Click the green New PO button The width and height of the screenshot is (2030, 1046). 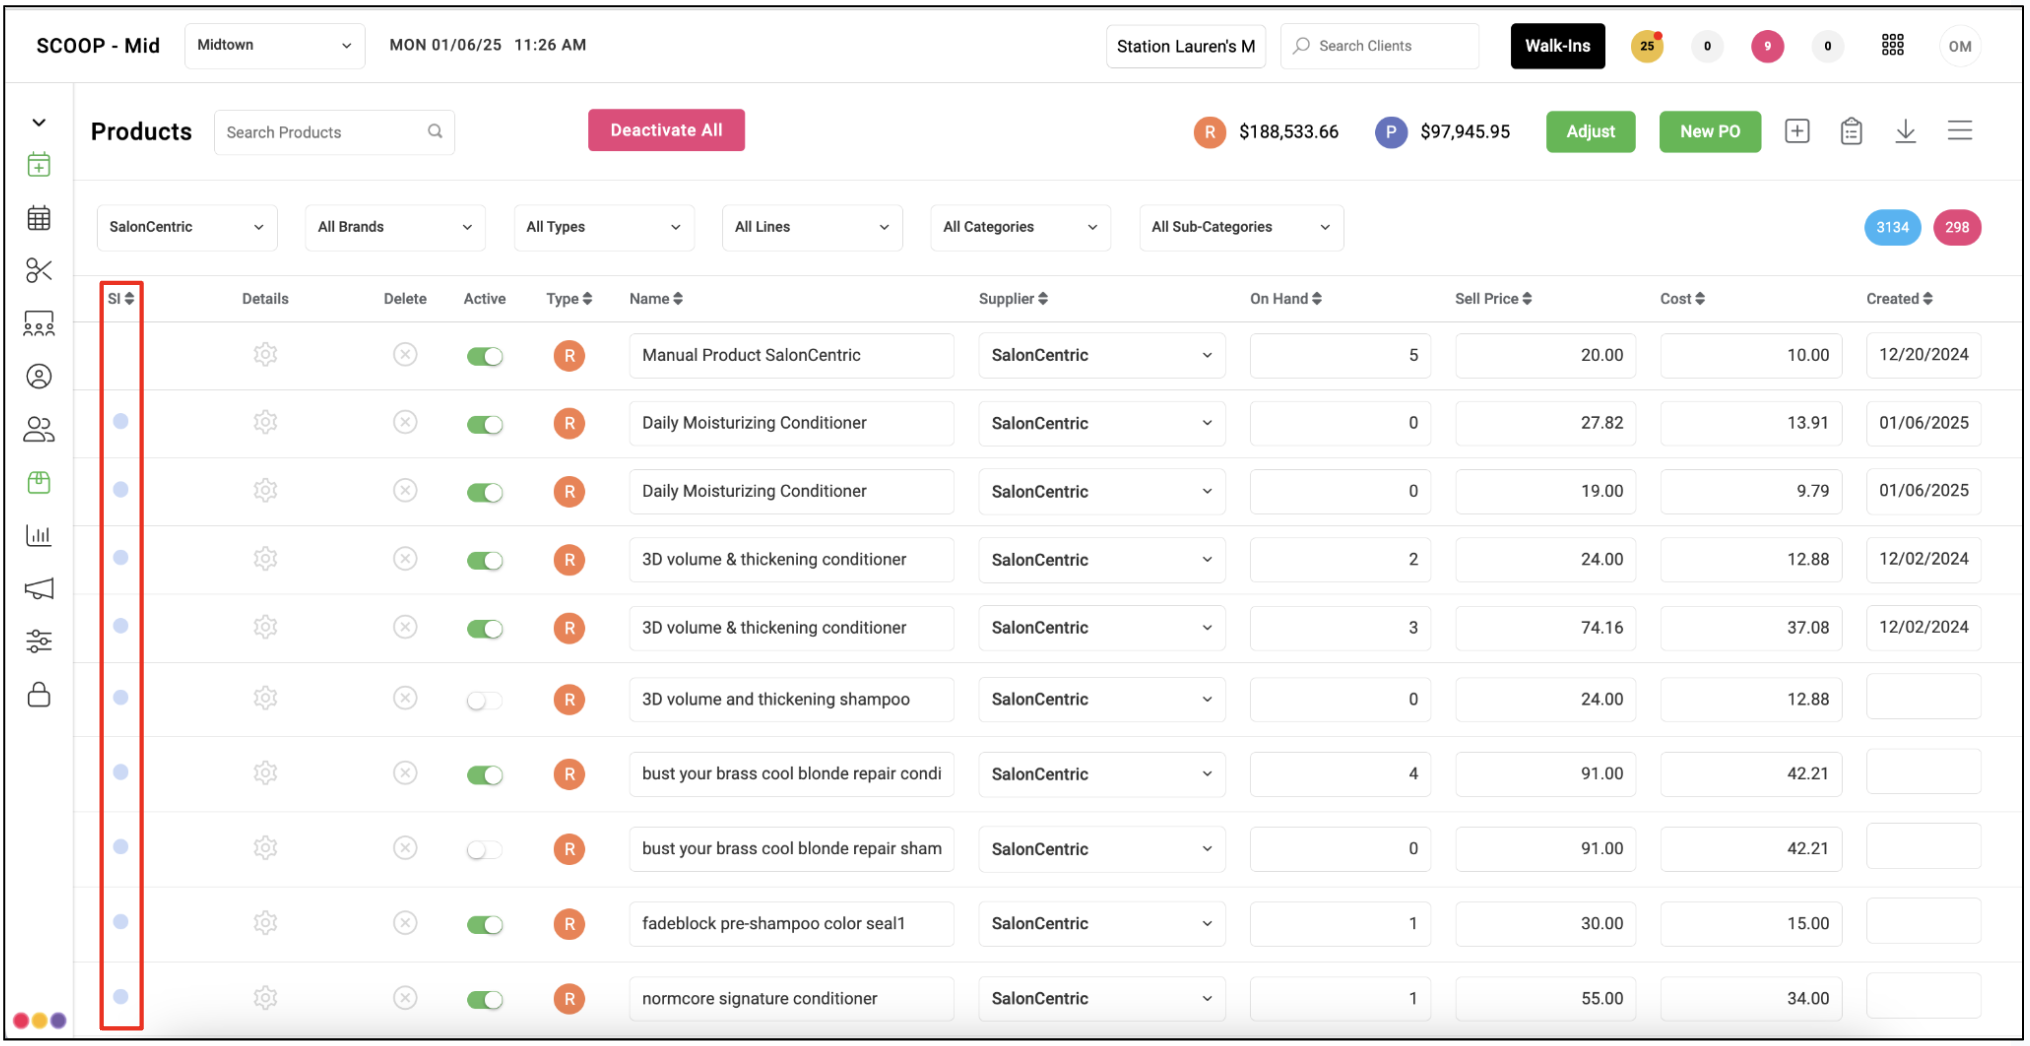coord(1710,131)
